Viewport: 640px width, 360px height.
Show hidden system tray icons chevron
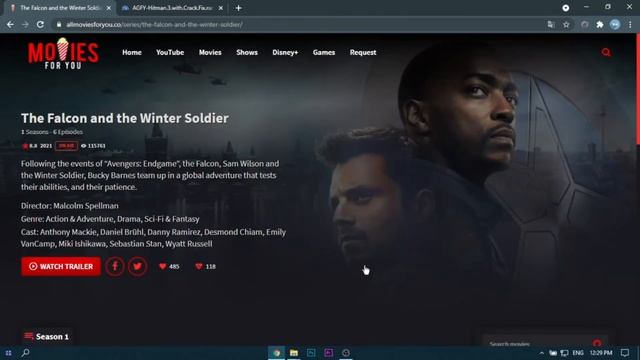coord(541,353)
